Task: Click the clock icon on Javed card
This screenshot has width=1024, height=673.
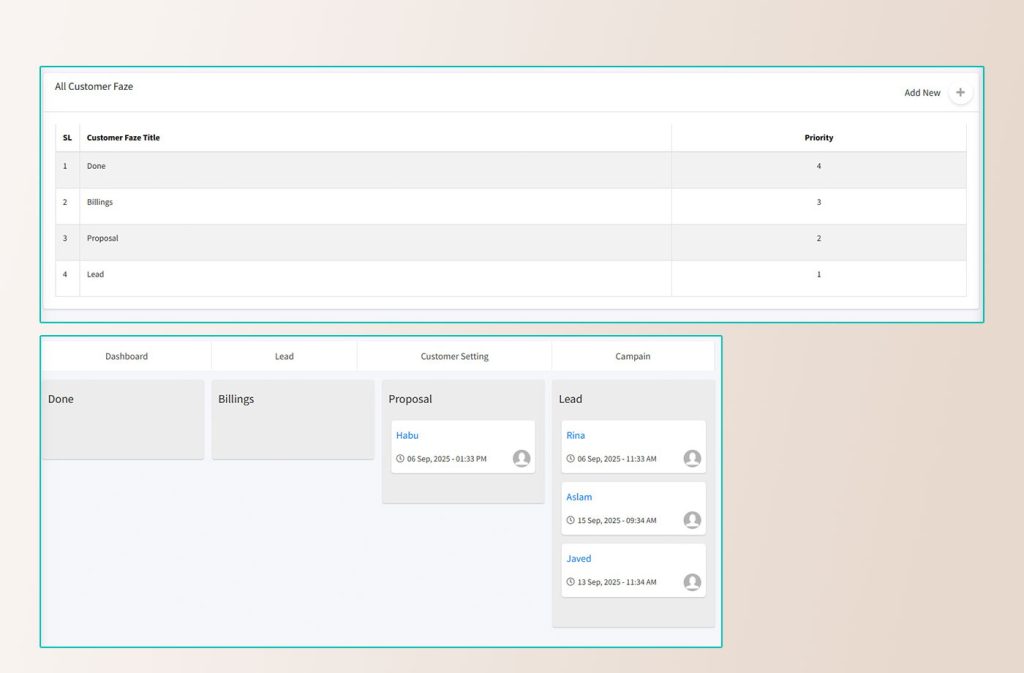Action: coord(571,582)
